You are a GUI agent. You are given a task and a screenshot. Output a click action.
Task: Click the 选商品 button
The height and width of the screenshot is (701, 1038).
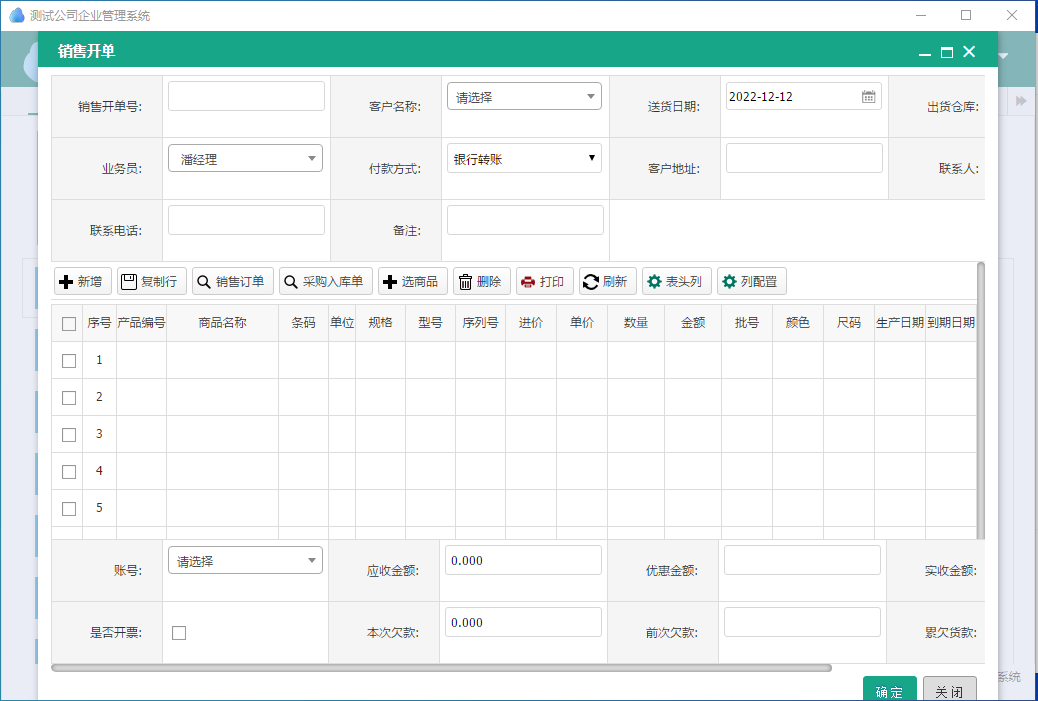[412, 281]
